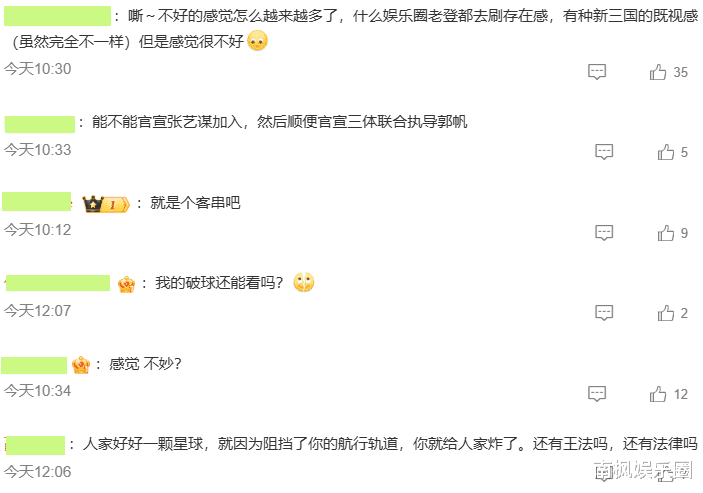Reply to the 今天12:07 comment
Image resolution: width=703 pixels, height=493 pixels.
[604, 313]
